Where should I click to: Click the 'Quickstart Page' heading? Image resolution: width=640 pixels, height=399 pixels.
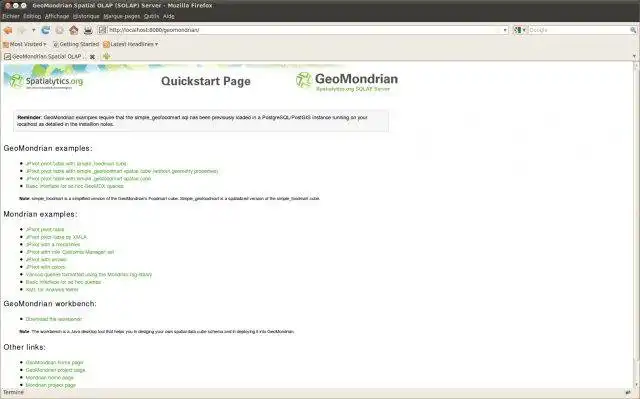tap(206, 81)
